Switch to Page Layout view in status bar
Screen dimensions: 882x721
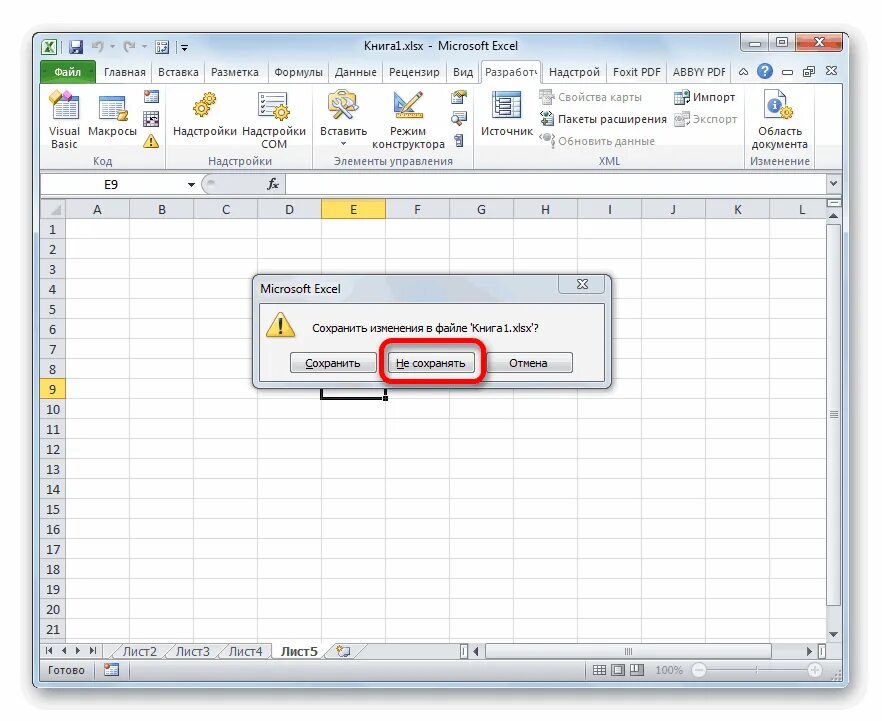[x=618, y=670]
